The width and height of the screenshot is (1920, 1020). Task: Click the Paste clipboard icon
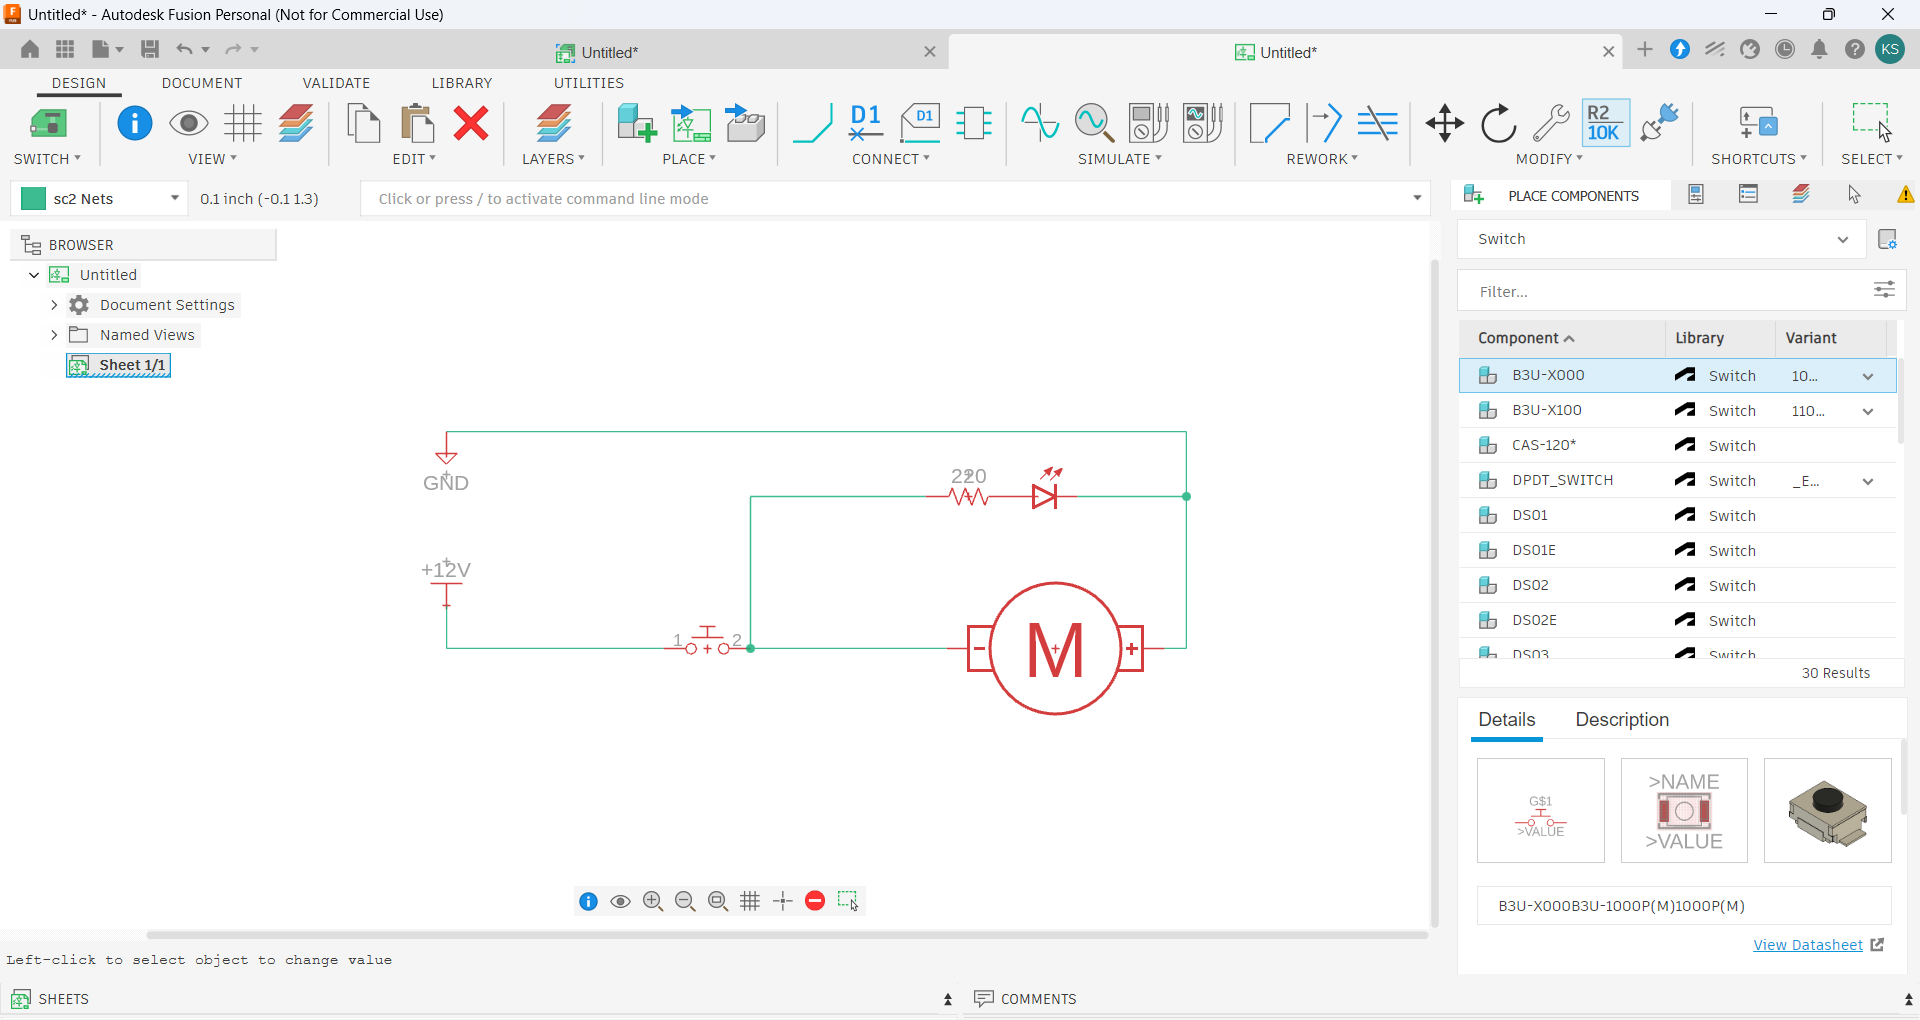[x=417, y=123]
